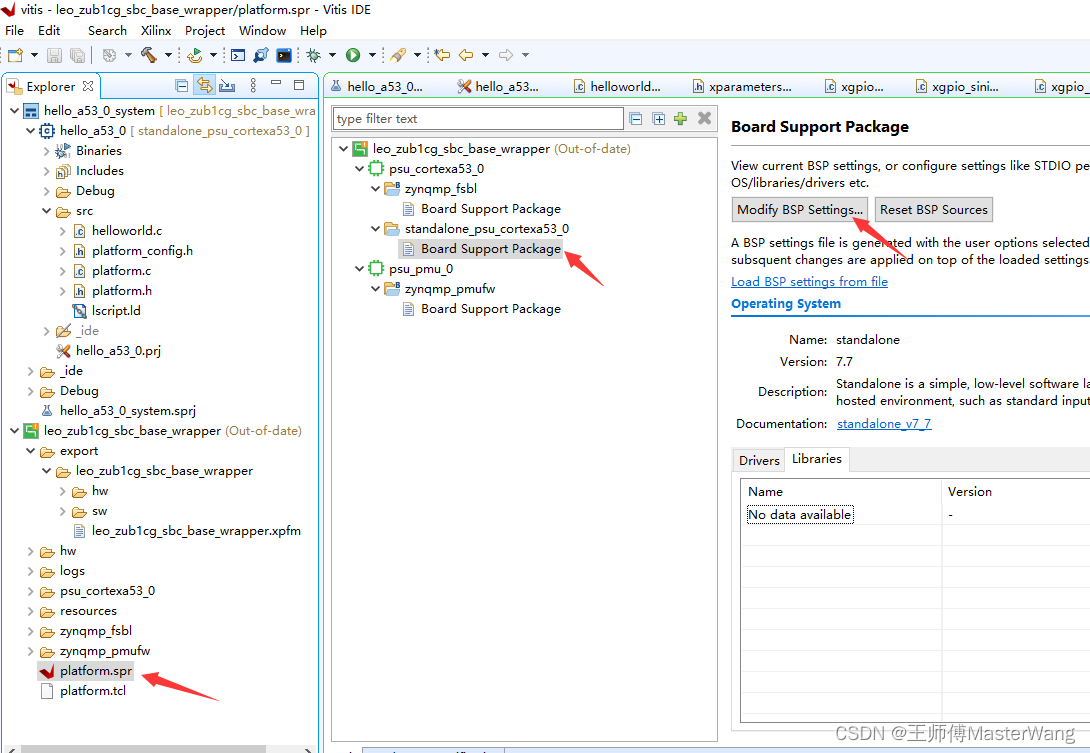
Task: Select the Libraries tab
Action: click(817, 459)
